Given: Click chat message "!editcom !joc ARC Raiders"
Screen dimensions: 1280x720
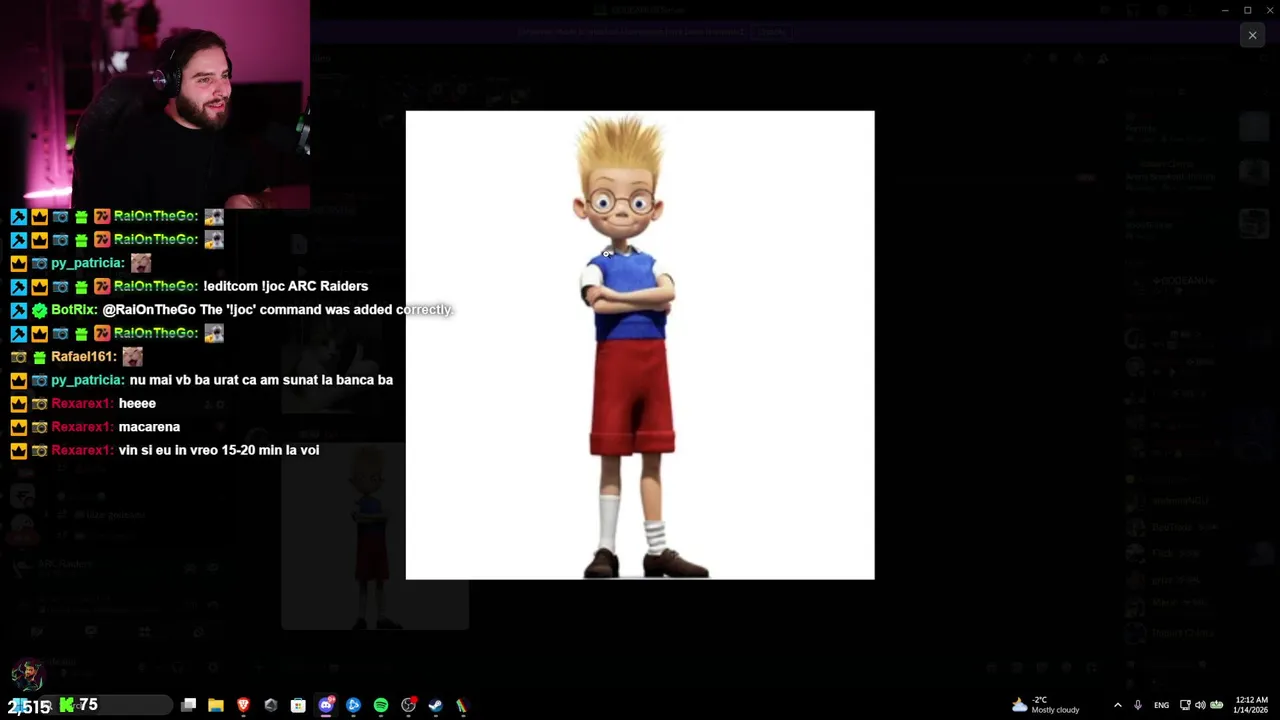Looking at the screenshot, I should tap(285, 286).
